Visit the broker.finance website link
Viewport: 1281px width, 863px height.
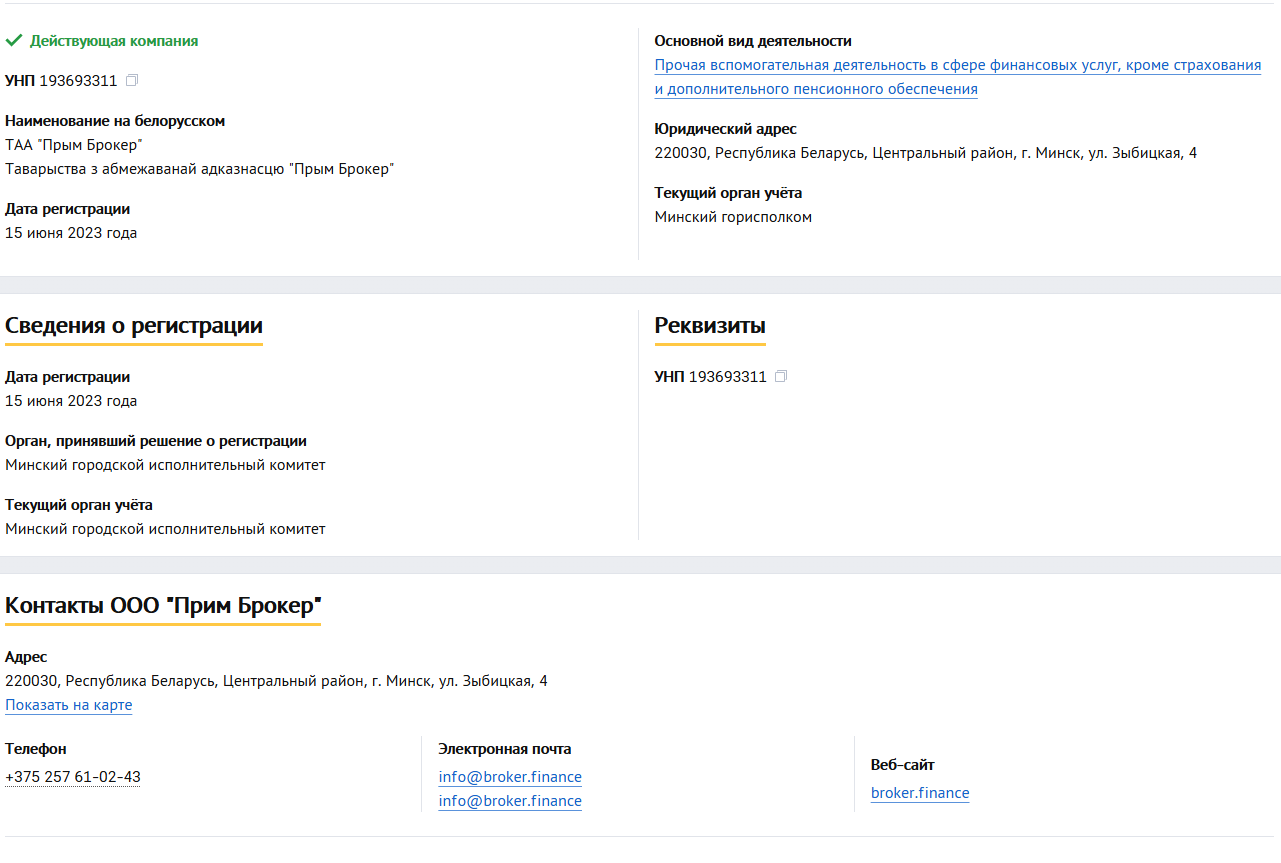tap(919, 793)
